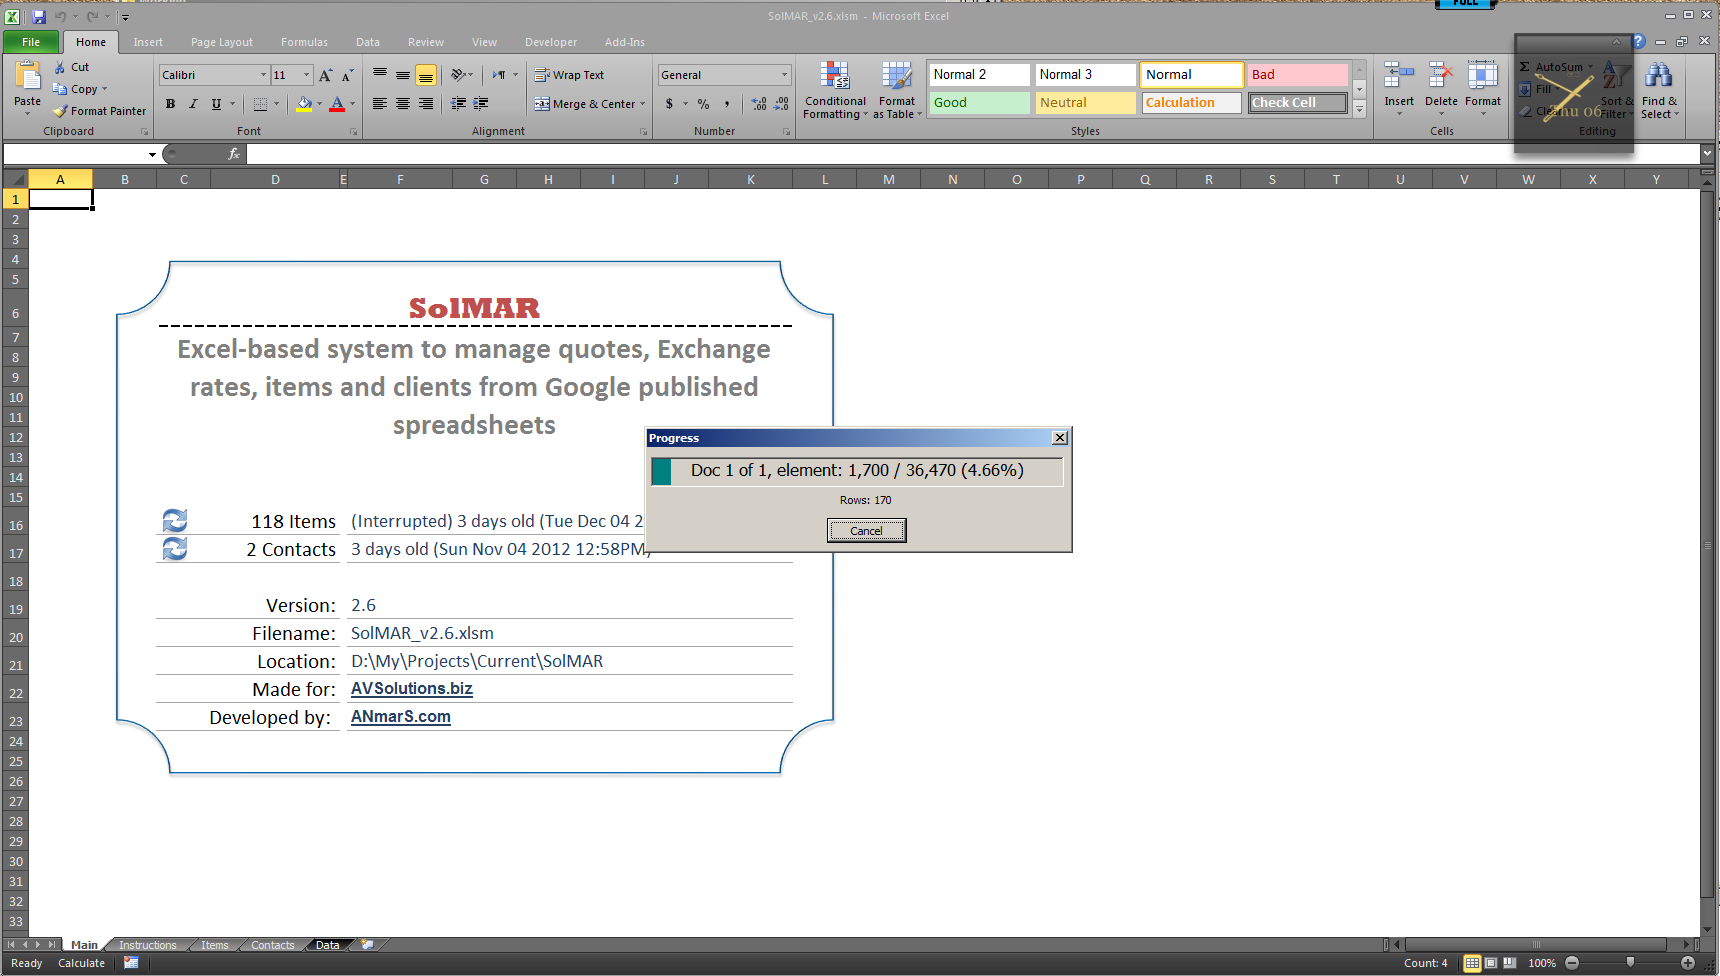1720x976 pixels.
Task: Toggle Bold formatting
Action: 170,104
